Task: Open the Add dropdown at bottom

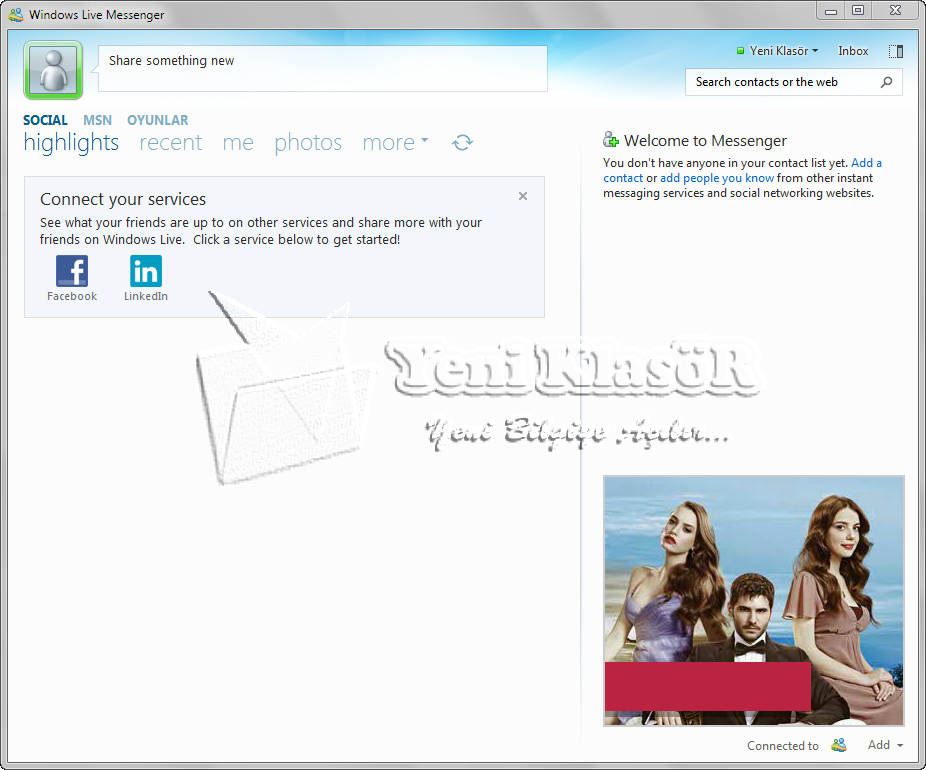Action: click(885, 745)
